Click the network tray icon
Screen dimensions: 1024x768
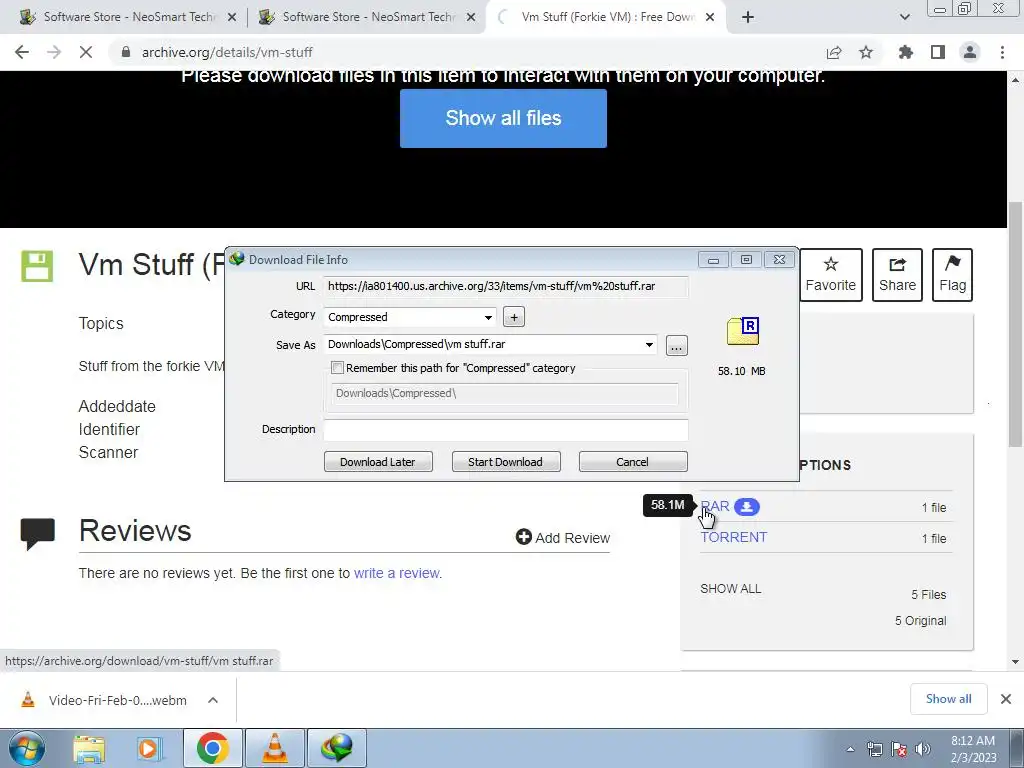pyautogui.click(x=874, y=749)
